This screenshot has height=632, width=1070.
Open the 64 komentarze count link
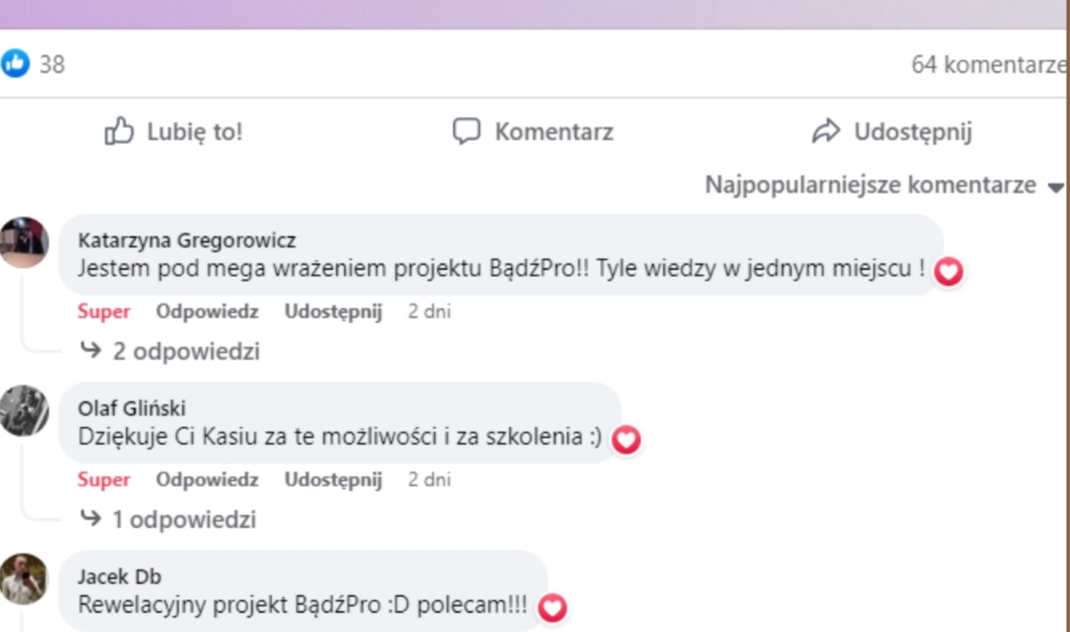pos(988,65)
